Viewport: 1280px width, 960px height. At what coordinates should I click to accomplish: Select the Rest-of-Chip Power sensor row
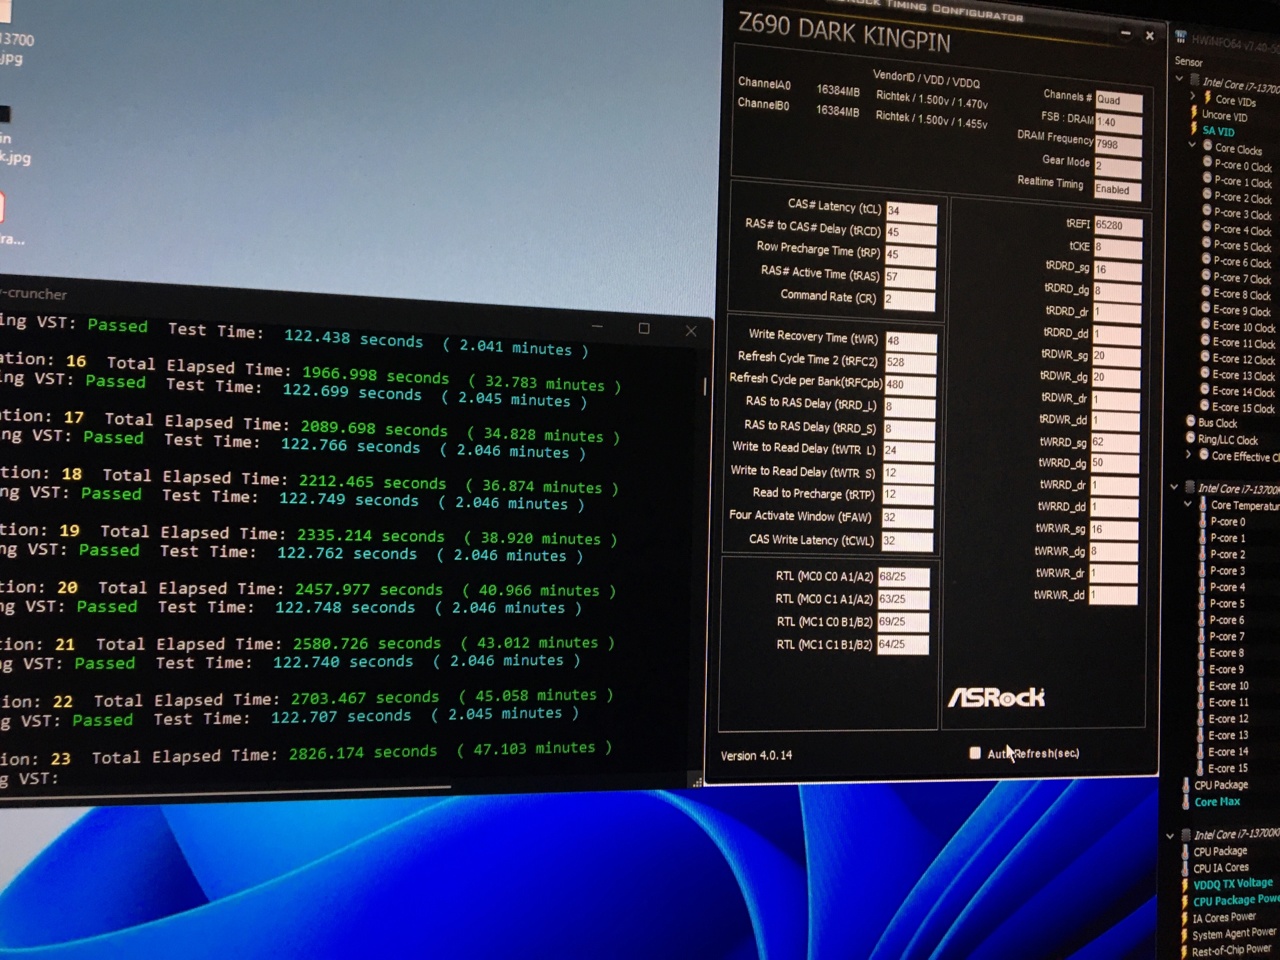click(1226, 950)
